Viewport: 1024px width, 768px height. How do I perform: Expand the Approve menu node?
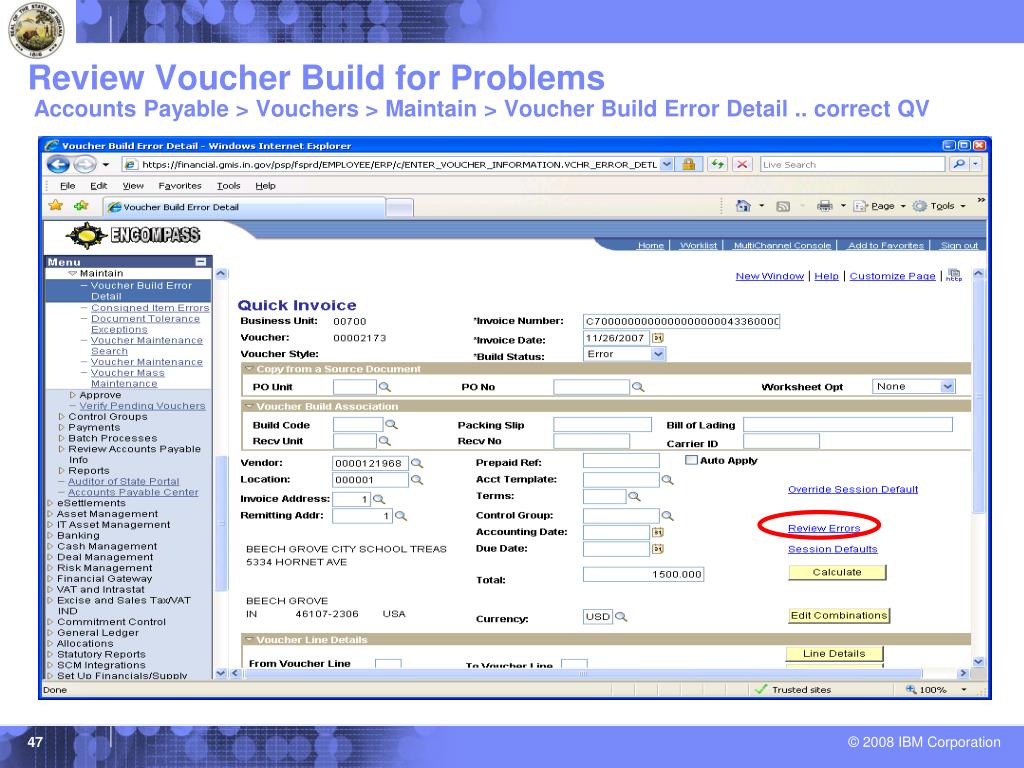click(72, 395)
